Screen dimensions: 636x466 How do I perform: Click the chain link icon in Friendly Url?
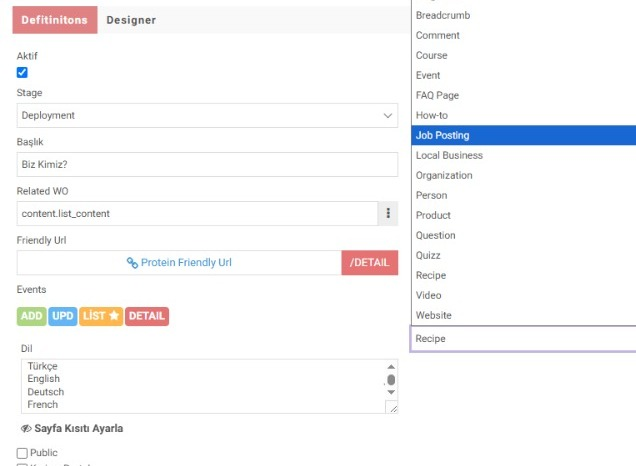(x=132, y=263)
